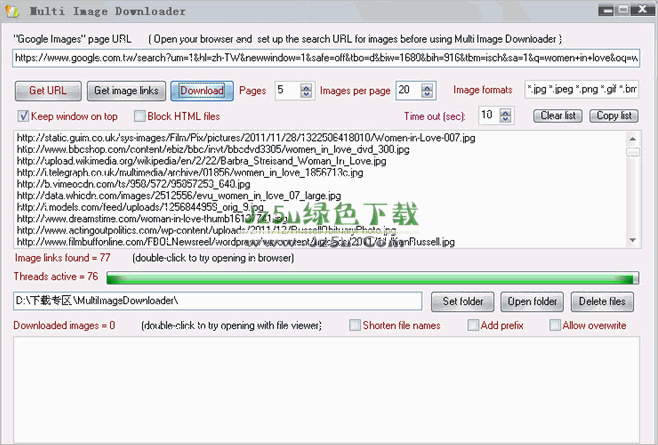Click the link list scroll up arrow
658x445 pixels.
click(x=633, y=139)
